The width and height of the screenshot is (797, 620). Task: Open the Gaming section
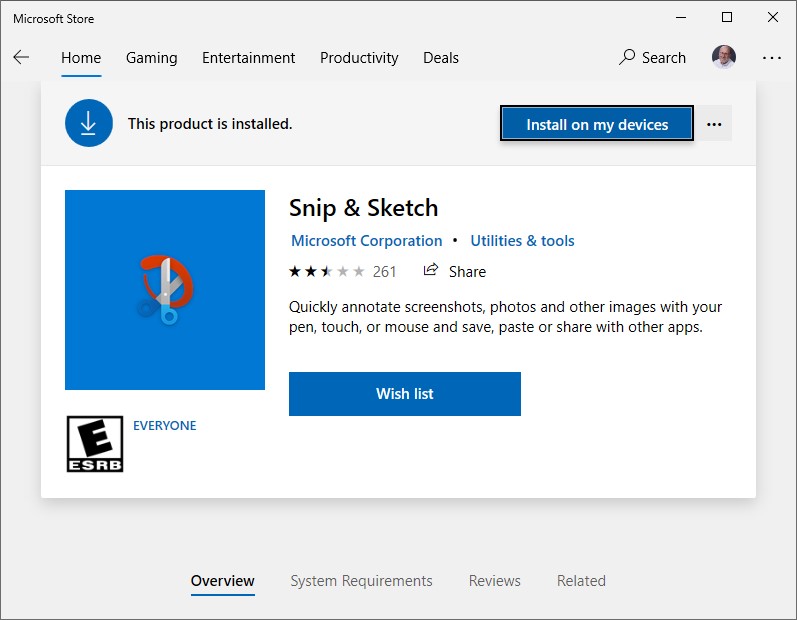[151, 58]
